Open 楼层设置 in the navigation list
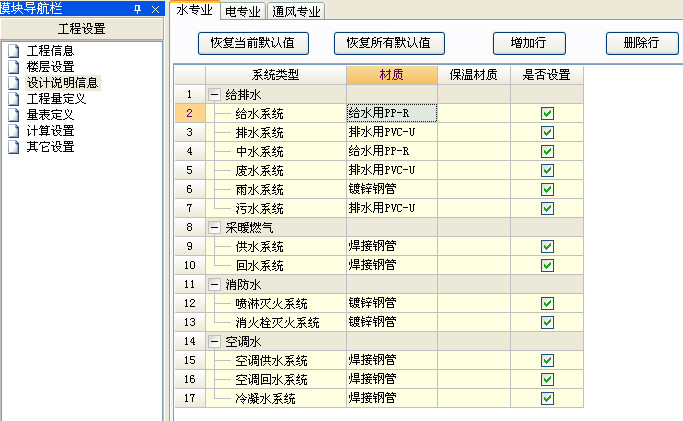Viewport: 683px width, 421px height. pos(51,67)
